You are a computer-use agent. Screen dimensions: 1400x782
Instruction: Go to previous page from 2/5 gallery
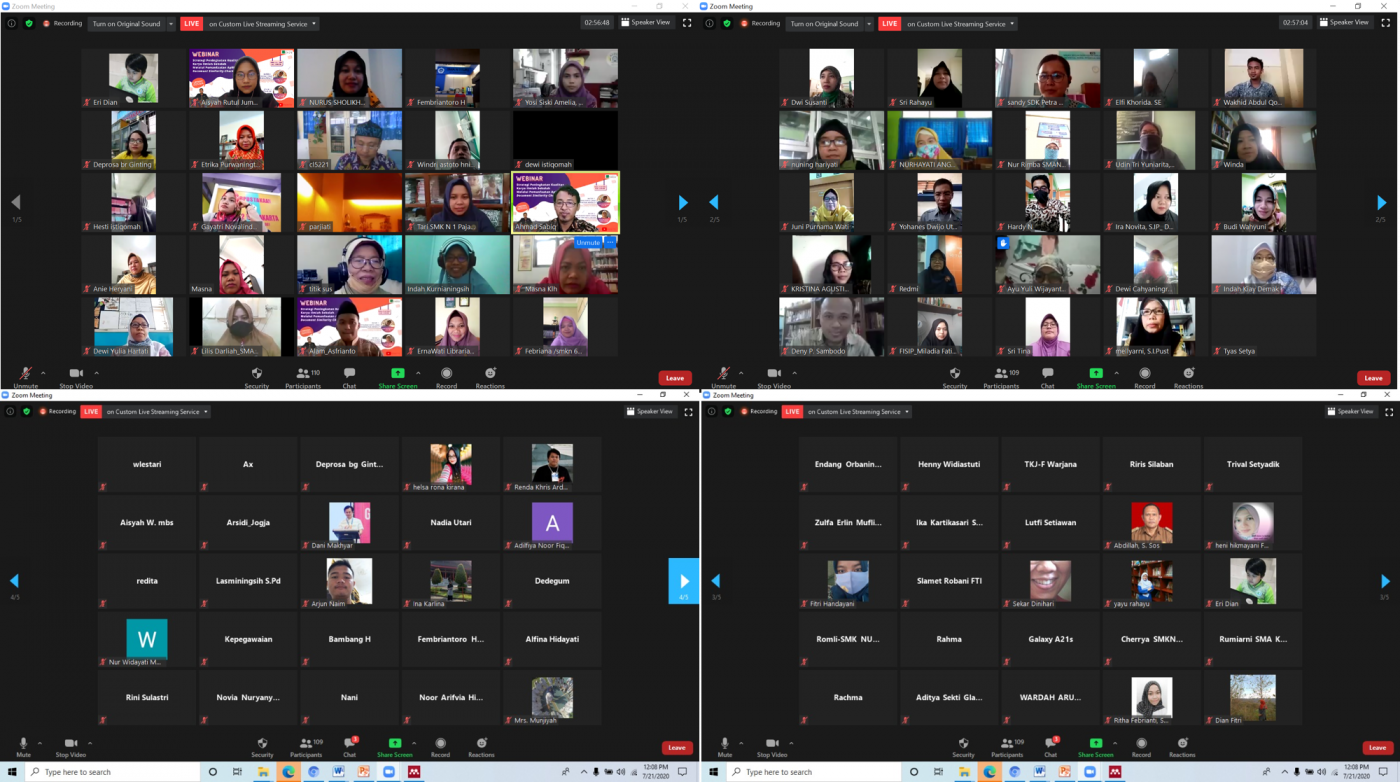tap(714, 202)
